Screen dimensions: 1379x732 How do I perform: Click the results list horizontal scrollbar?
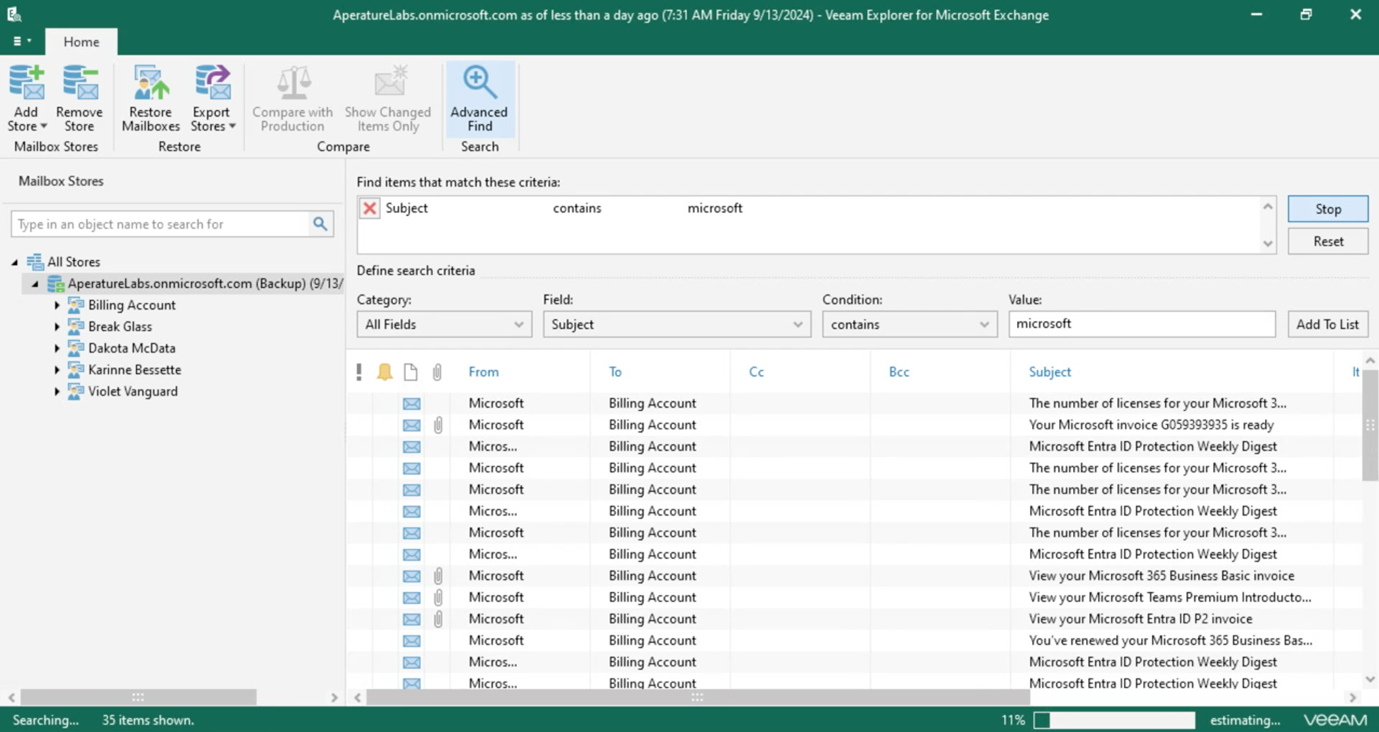coord(698,697)
